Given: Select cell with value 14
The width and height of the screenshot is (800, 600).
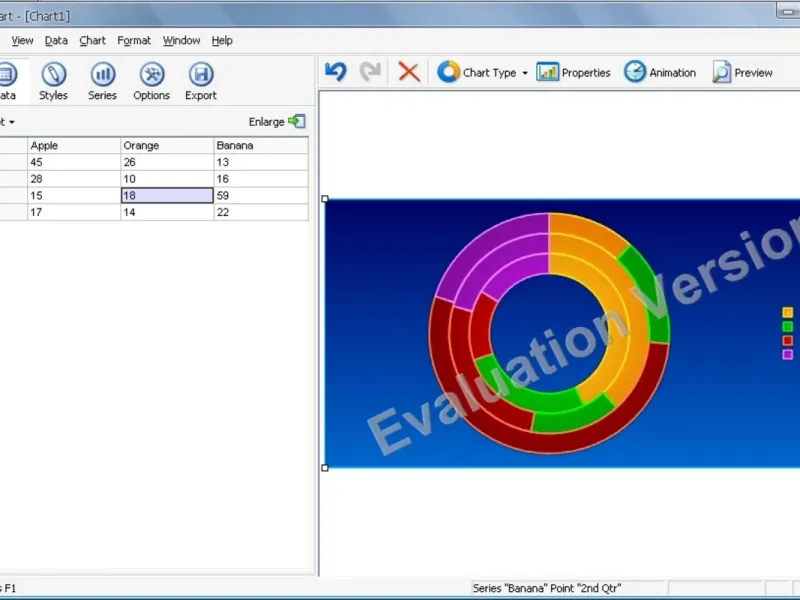Looking at the screenshot, I should pos(167,212).
